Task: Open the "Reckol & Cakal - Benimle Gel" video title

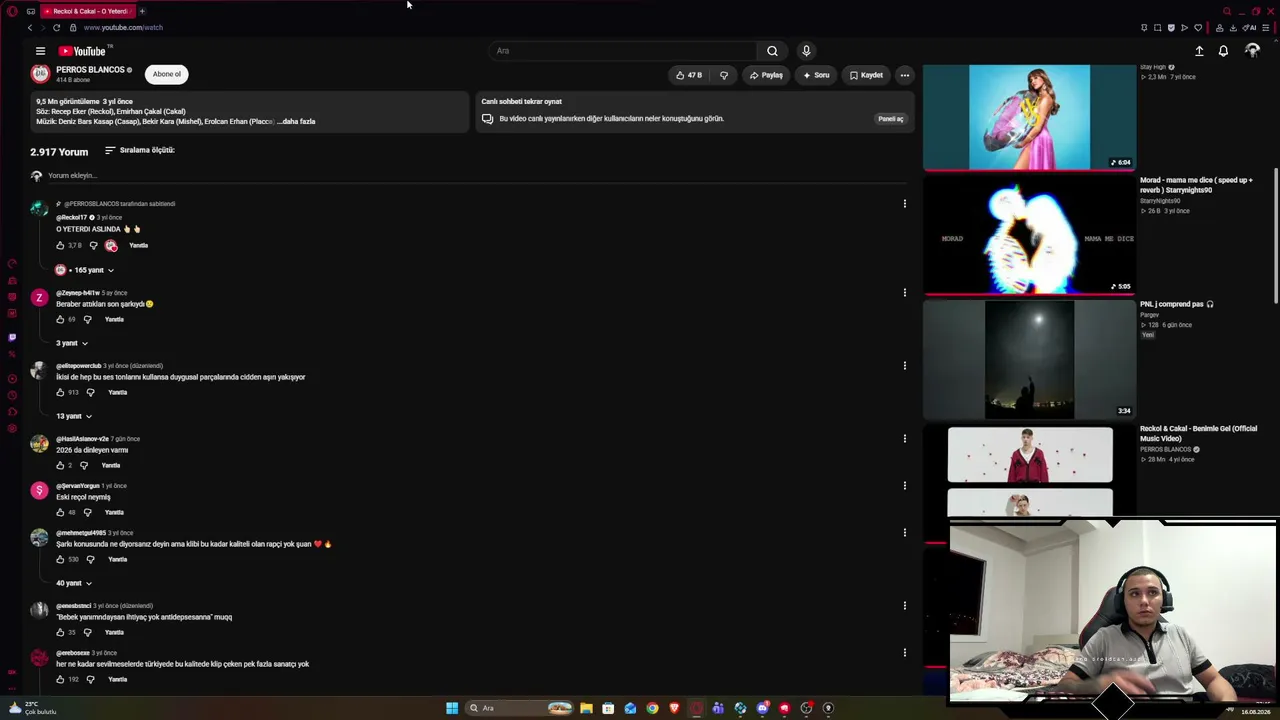Action: click(x=1198, y=434)
